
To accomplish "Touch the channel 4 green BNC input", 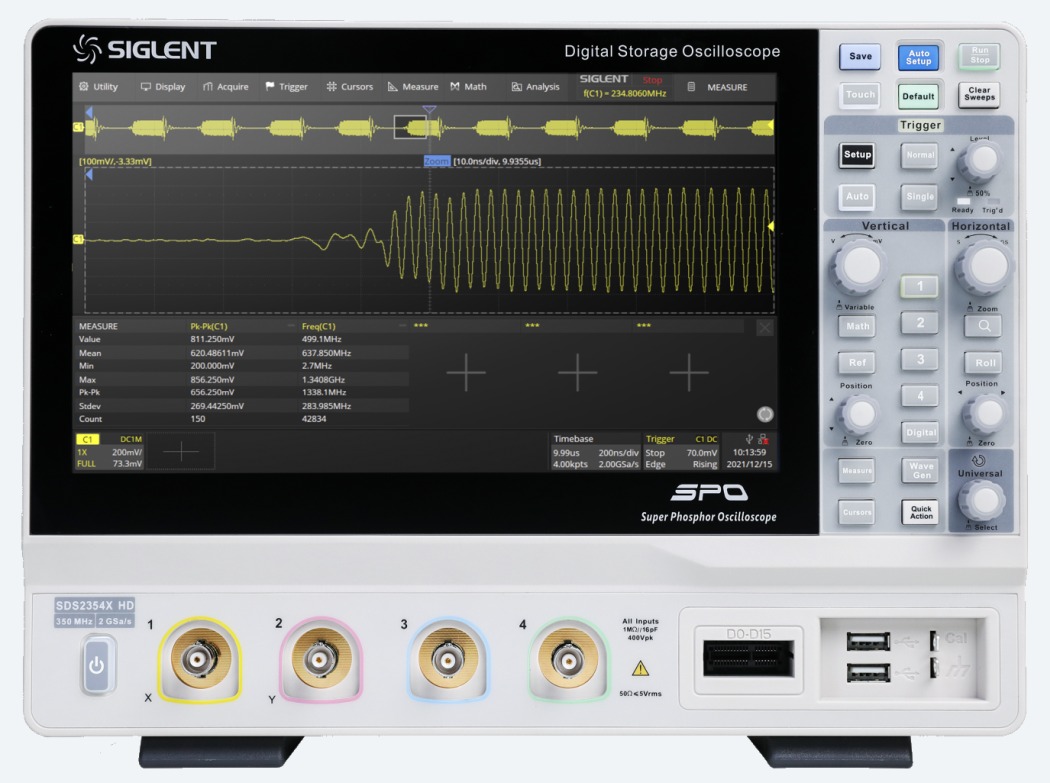I will pyautogui.click(x=569, y=660).
